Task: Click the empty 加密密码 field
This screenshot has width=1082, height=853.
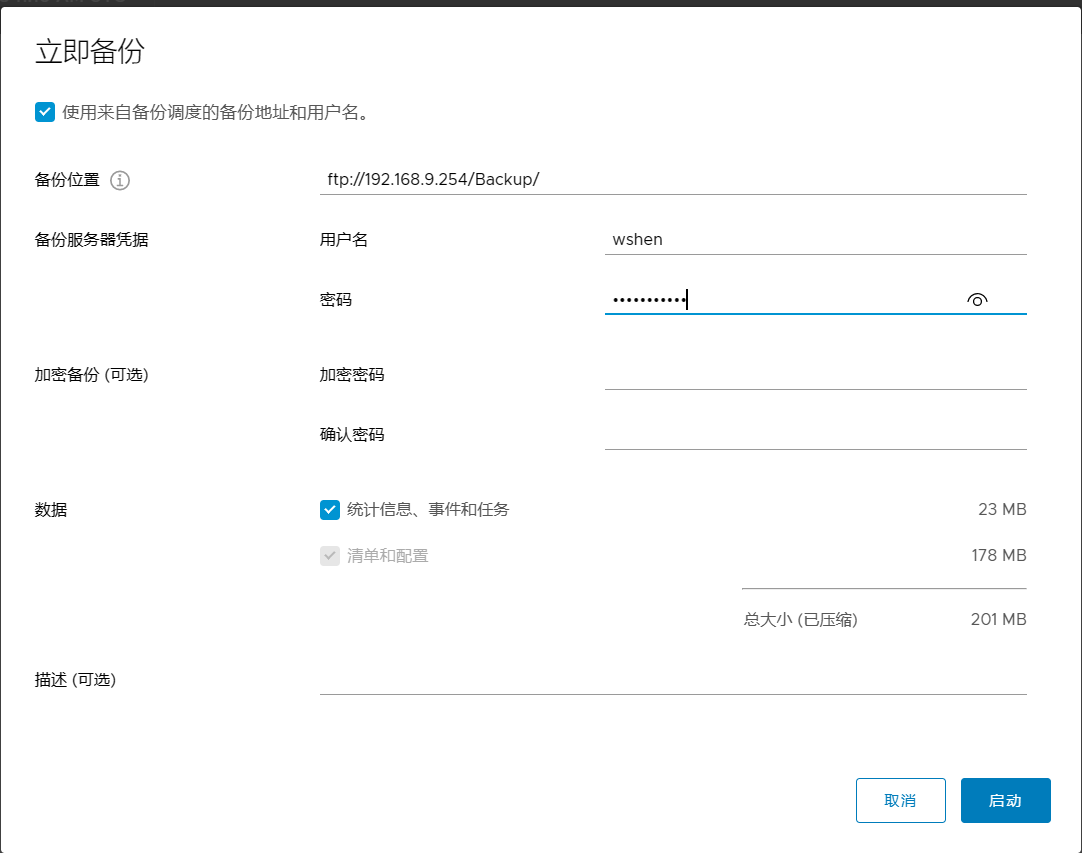Action: pos(815,374)
